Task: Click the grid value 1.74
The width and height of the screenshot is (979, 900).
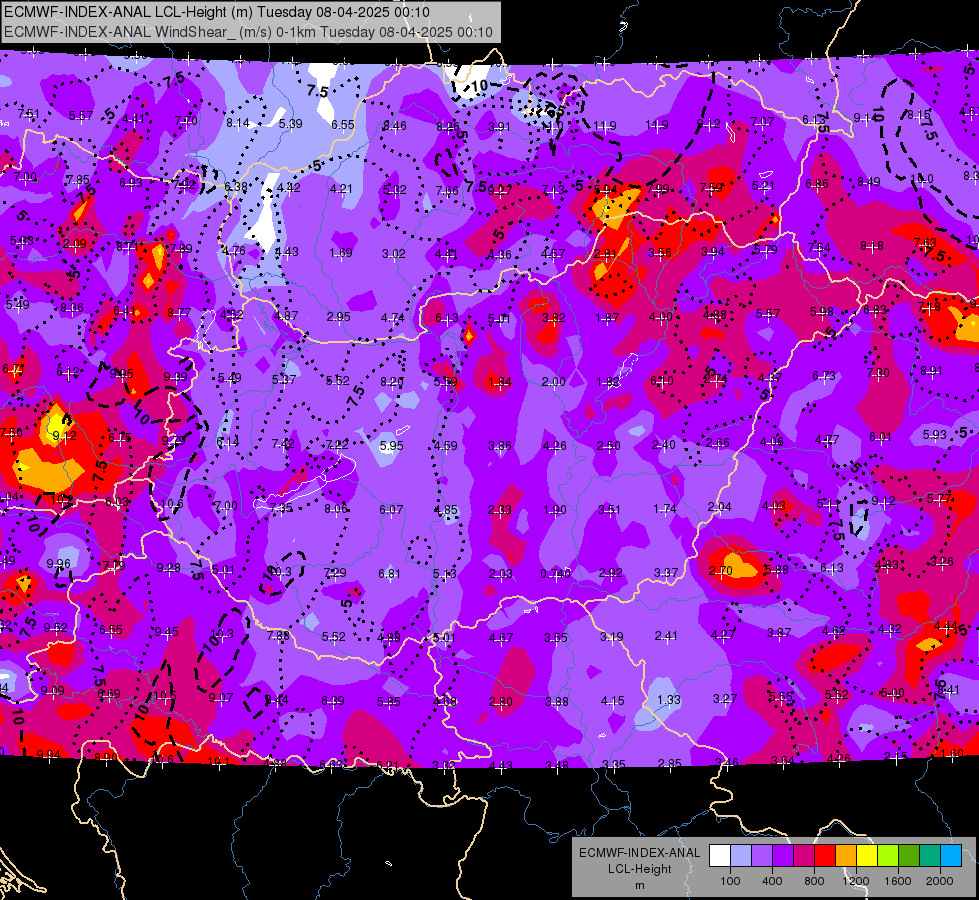Action: (x=664, y=508)
